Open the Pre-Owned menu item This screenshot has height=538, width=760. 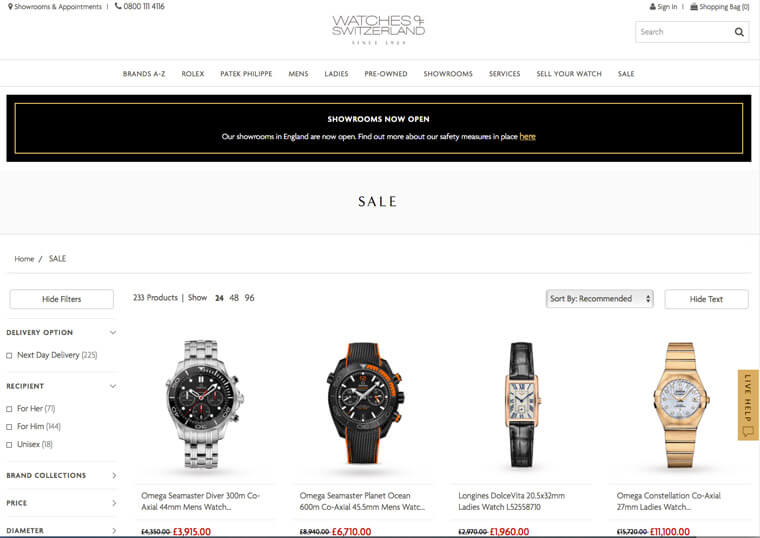386,74
